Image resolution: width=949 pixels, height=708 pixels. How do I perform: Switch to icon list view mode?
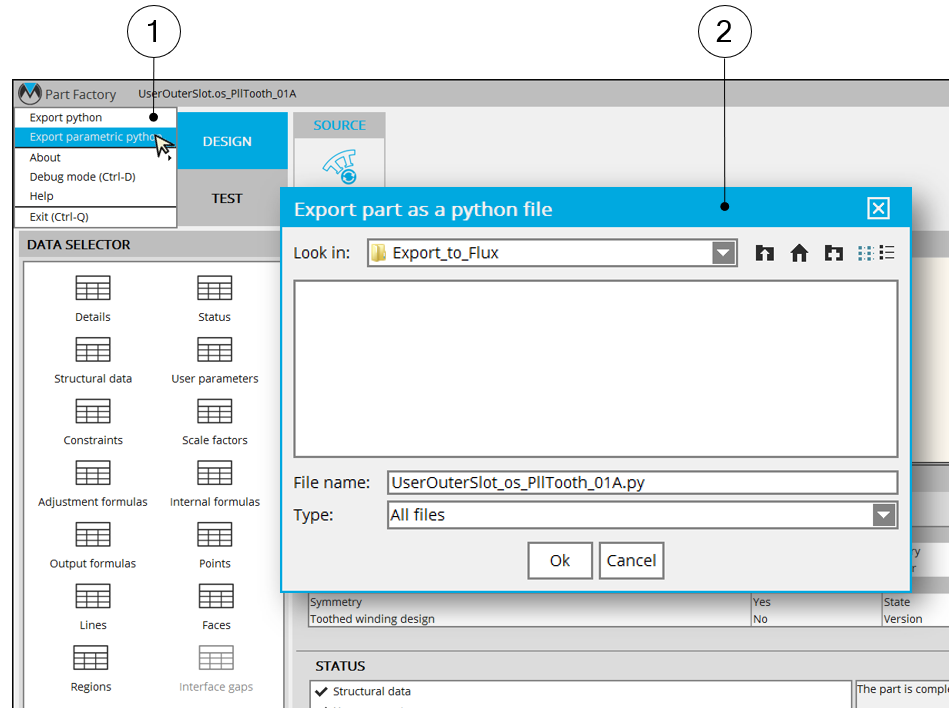(x=866, y=253)
